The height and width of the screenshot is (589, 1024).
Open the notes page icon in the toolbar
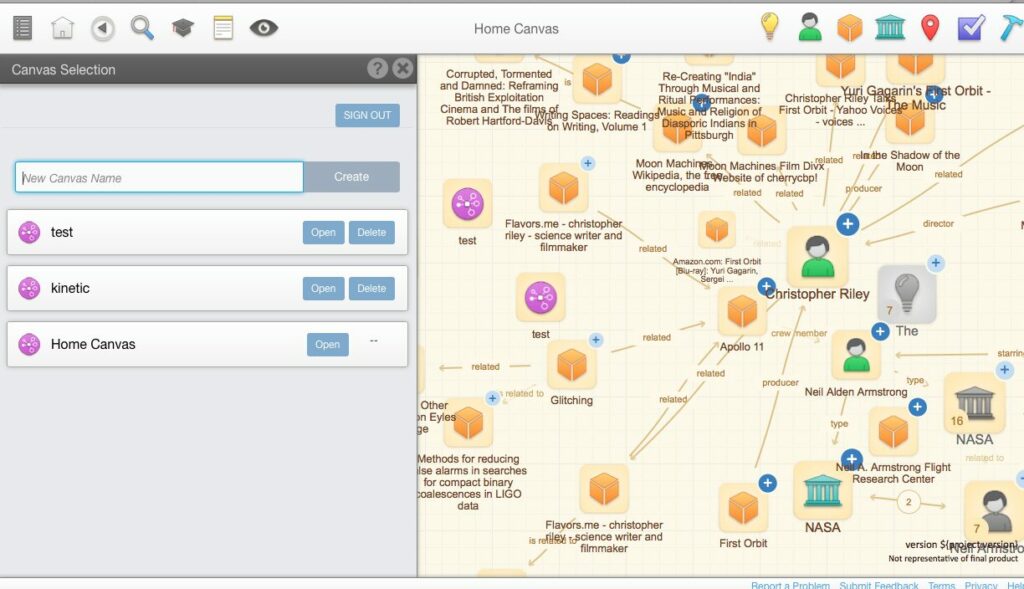[x=223, y=28]
